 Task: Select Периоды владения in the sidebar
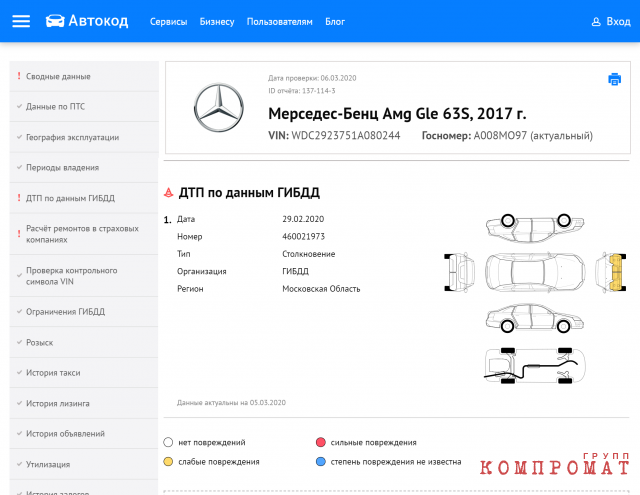pyautogui.click(x=84, y=168)
